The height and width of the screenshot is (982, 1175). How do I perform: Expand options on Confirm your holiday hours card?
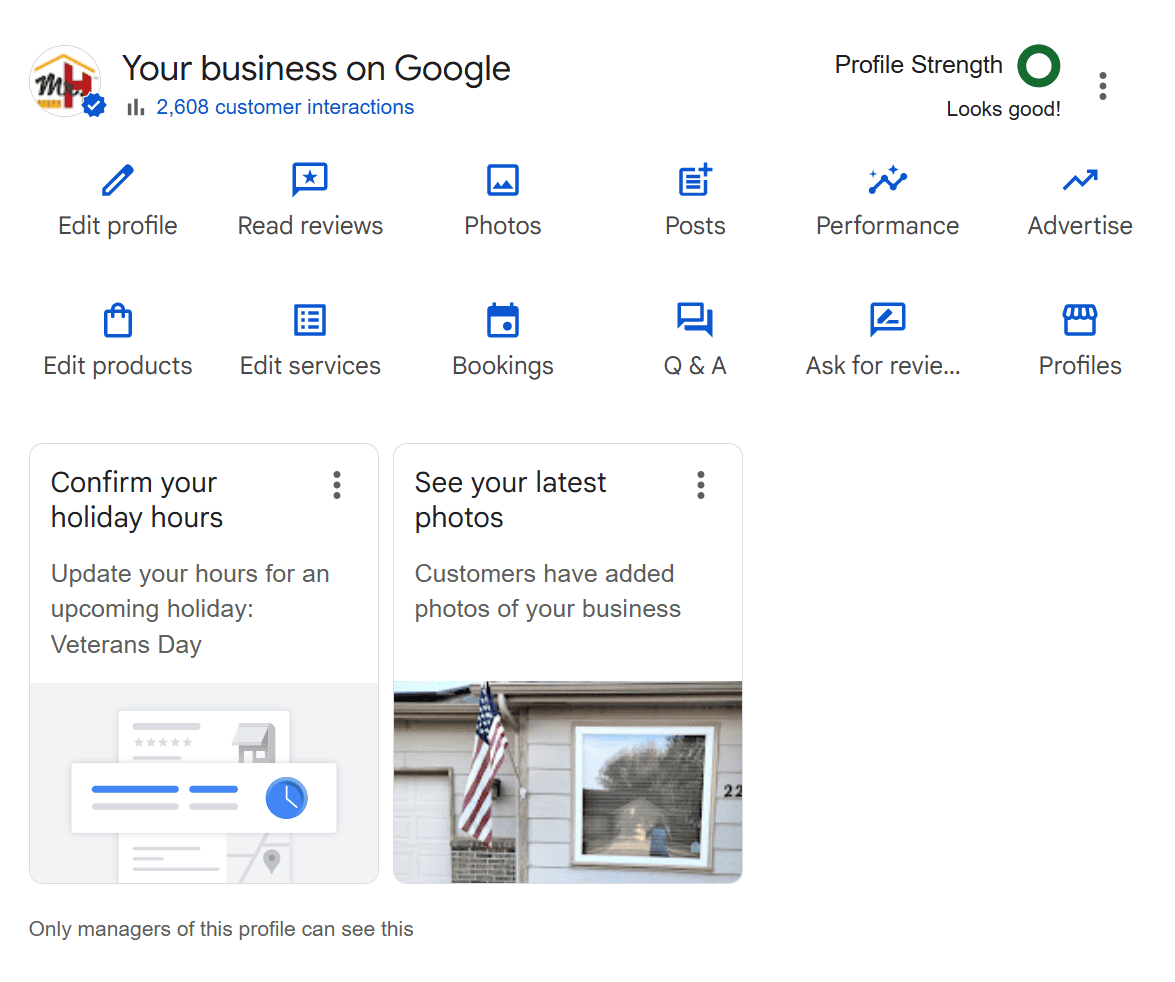[x=337, y=485]
